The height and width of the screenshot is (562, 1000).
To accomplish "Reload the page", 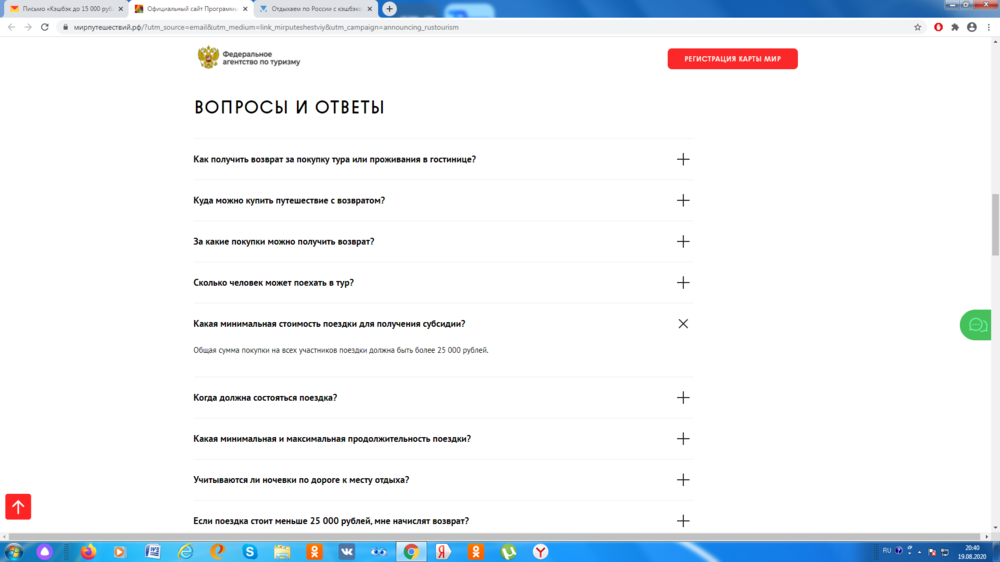I will point(45,27).
